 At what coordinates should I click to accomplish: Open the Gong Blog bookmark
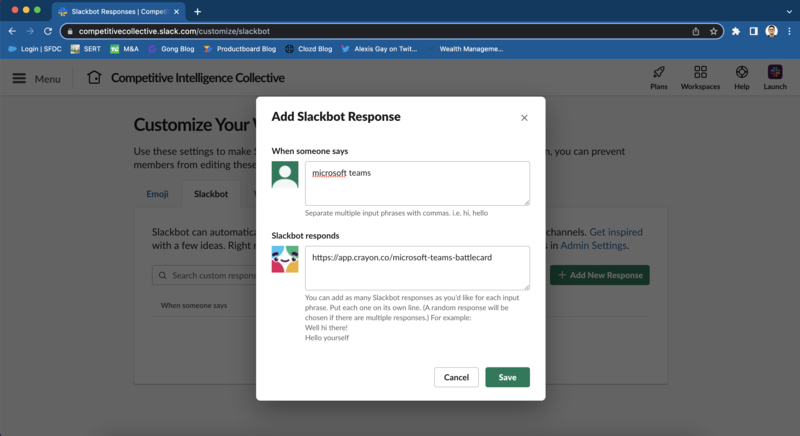coord(173,48)
